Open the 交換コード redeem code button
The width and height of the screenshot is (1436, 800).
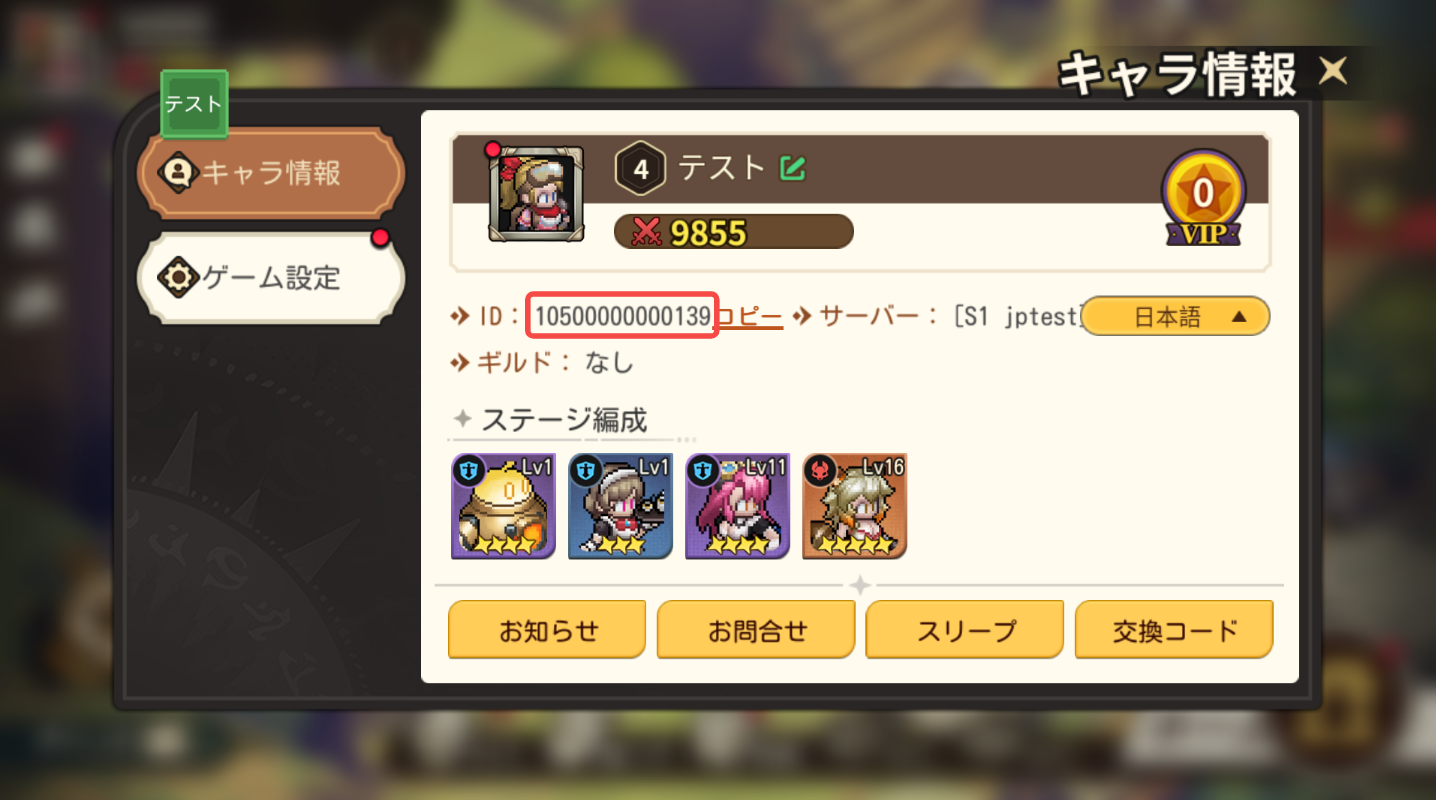pos(1174,630)
